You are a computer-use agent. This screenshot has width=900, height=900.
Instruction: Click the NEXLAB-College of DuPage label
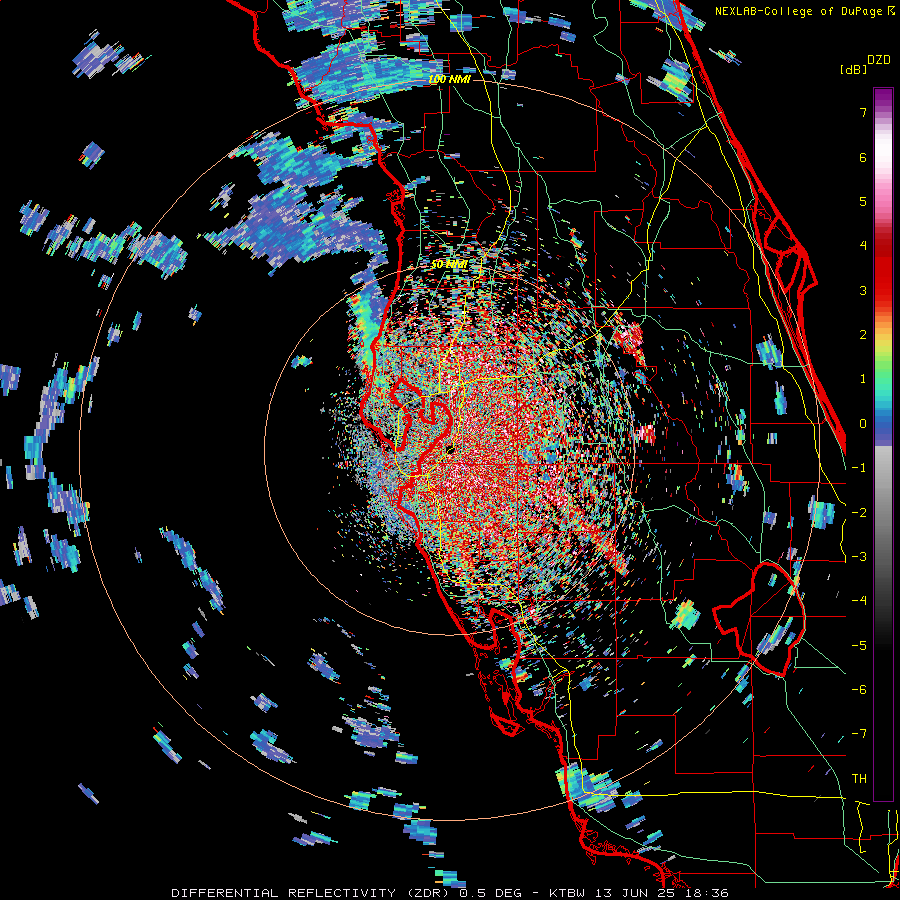pos(800,11)
